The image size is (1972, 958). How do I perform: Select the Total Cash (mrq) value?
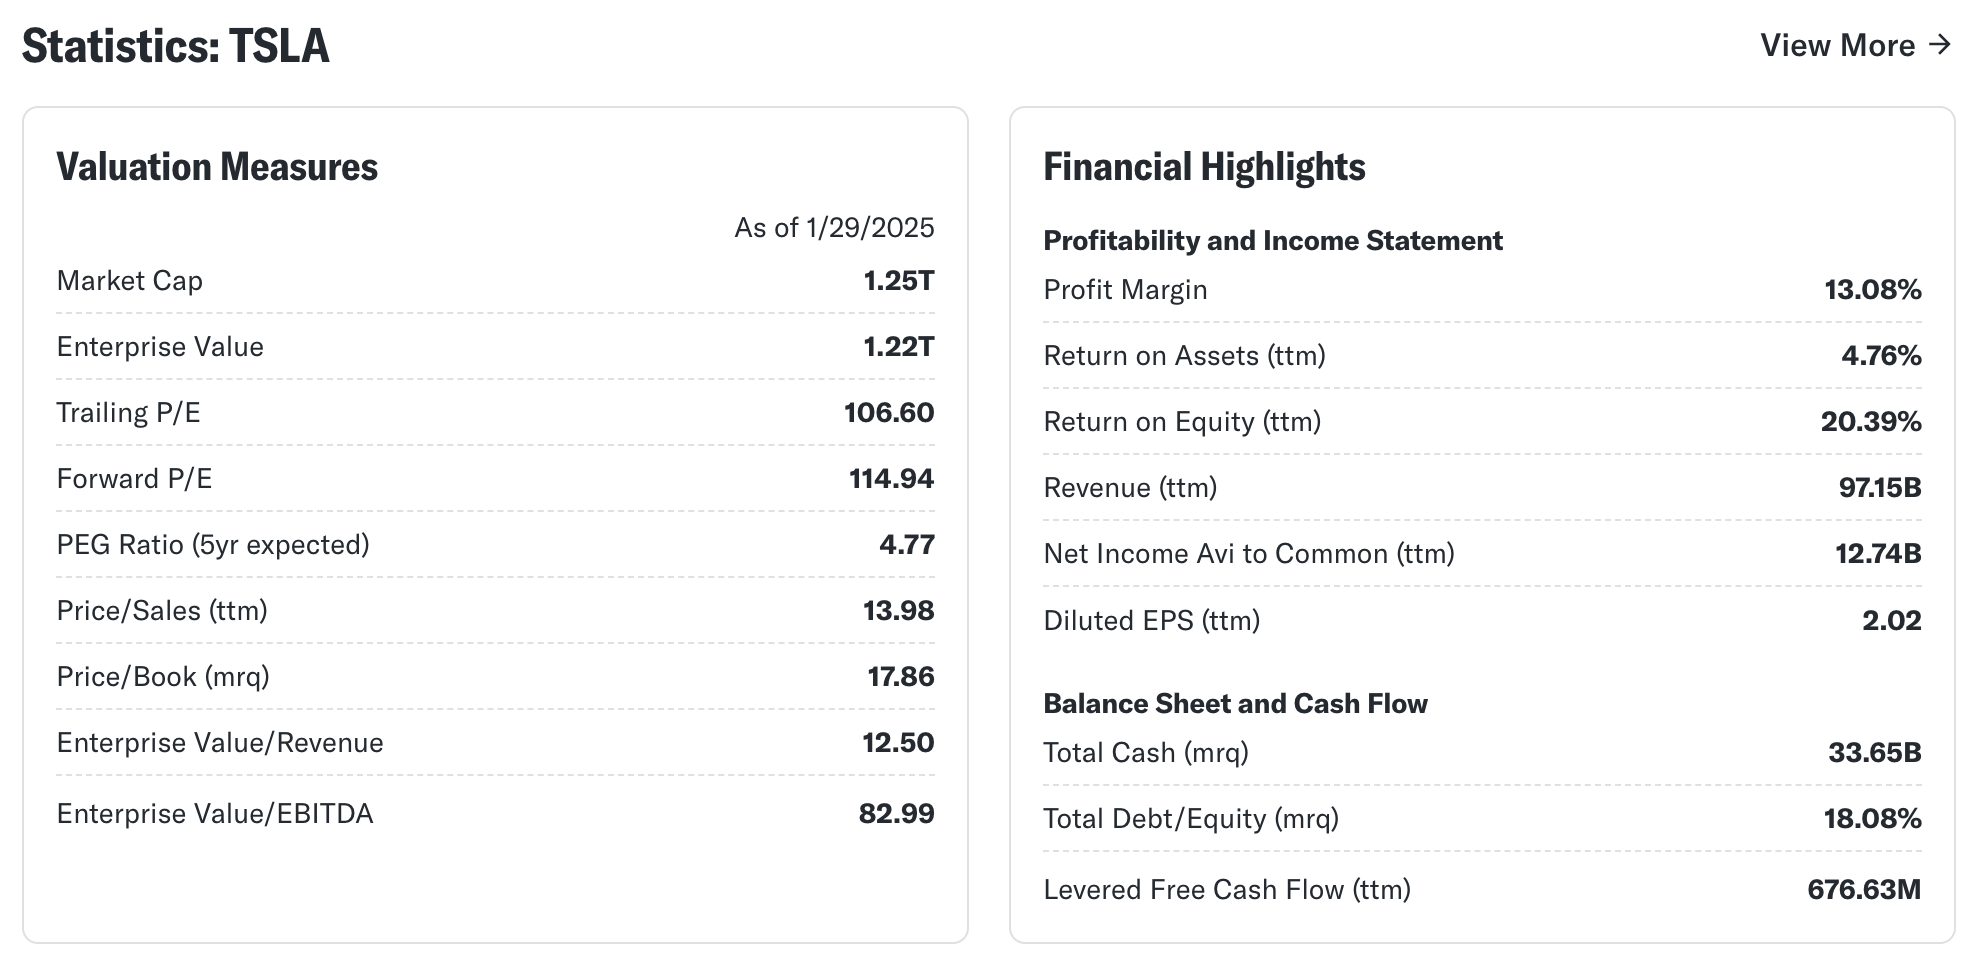click(1875, 753)
